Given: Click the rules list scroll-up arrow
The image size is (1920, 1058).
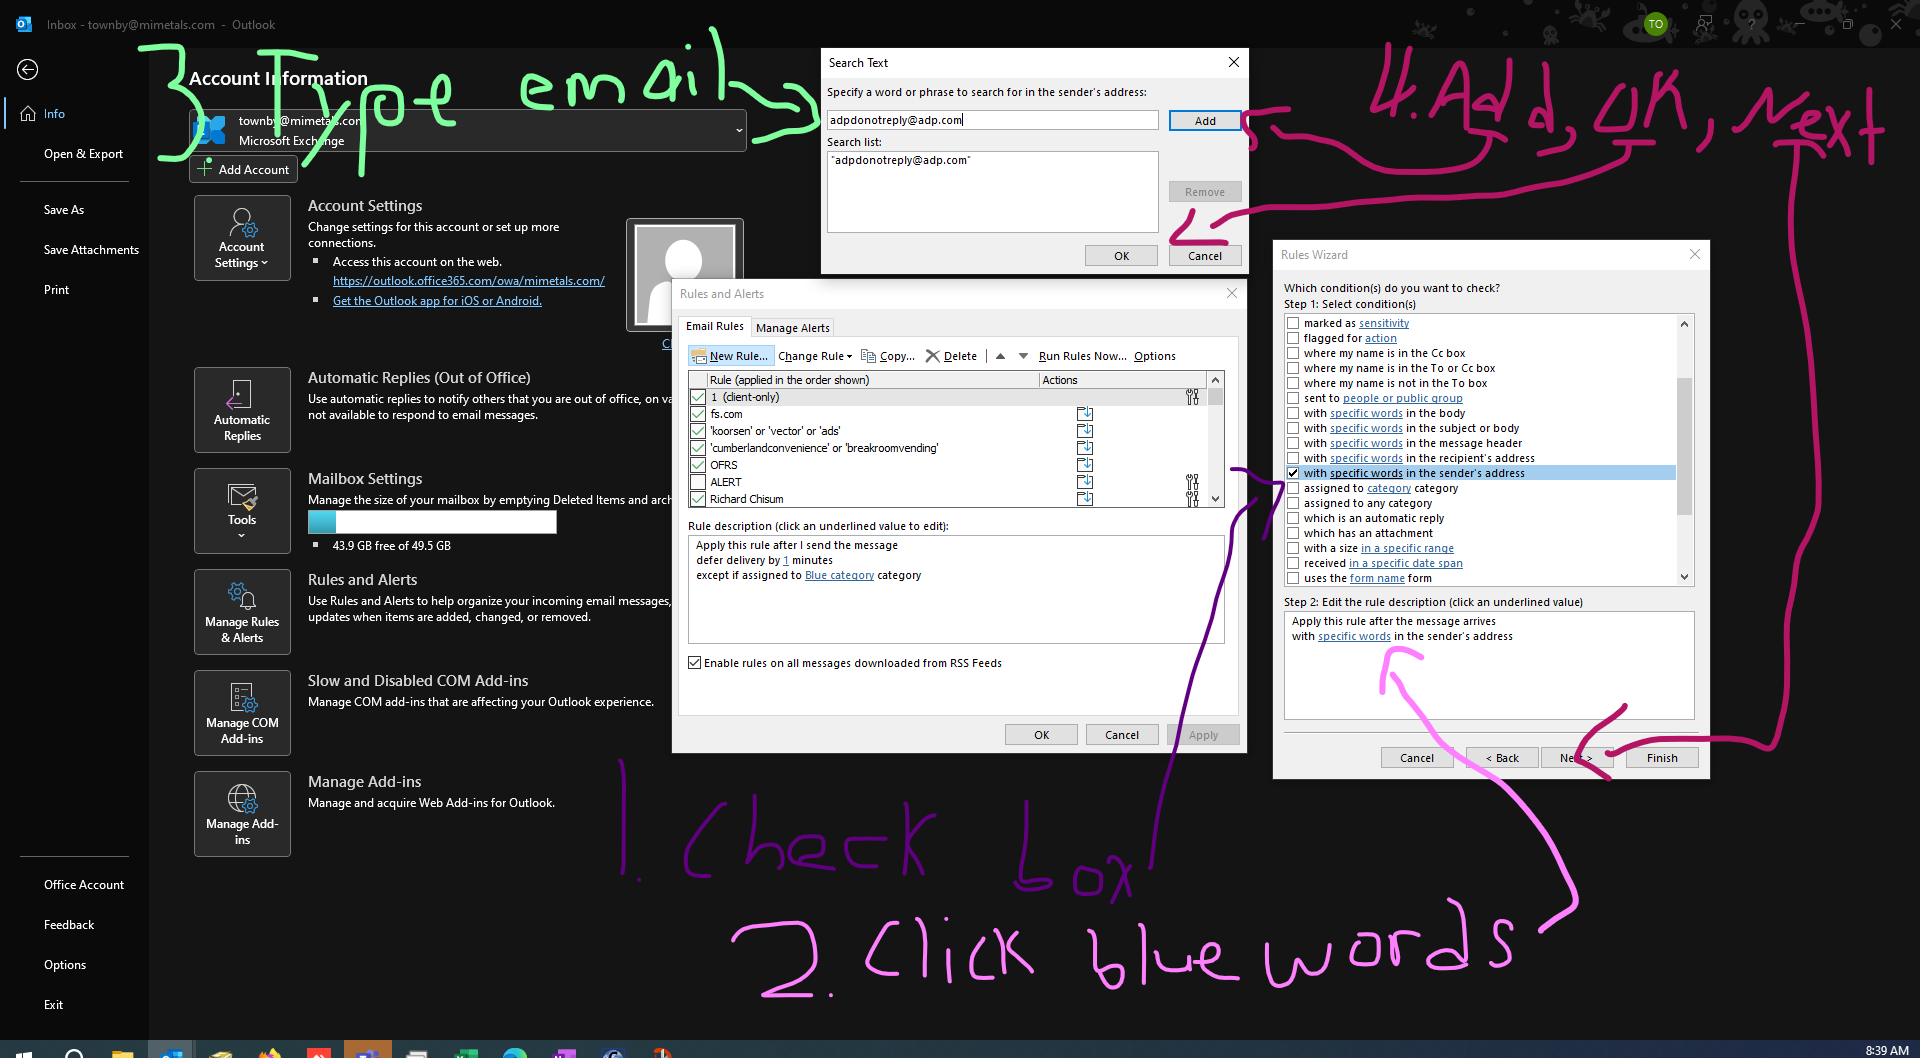Looking at the screenshot, I should pos(1215,380).
